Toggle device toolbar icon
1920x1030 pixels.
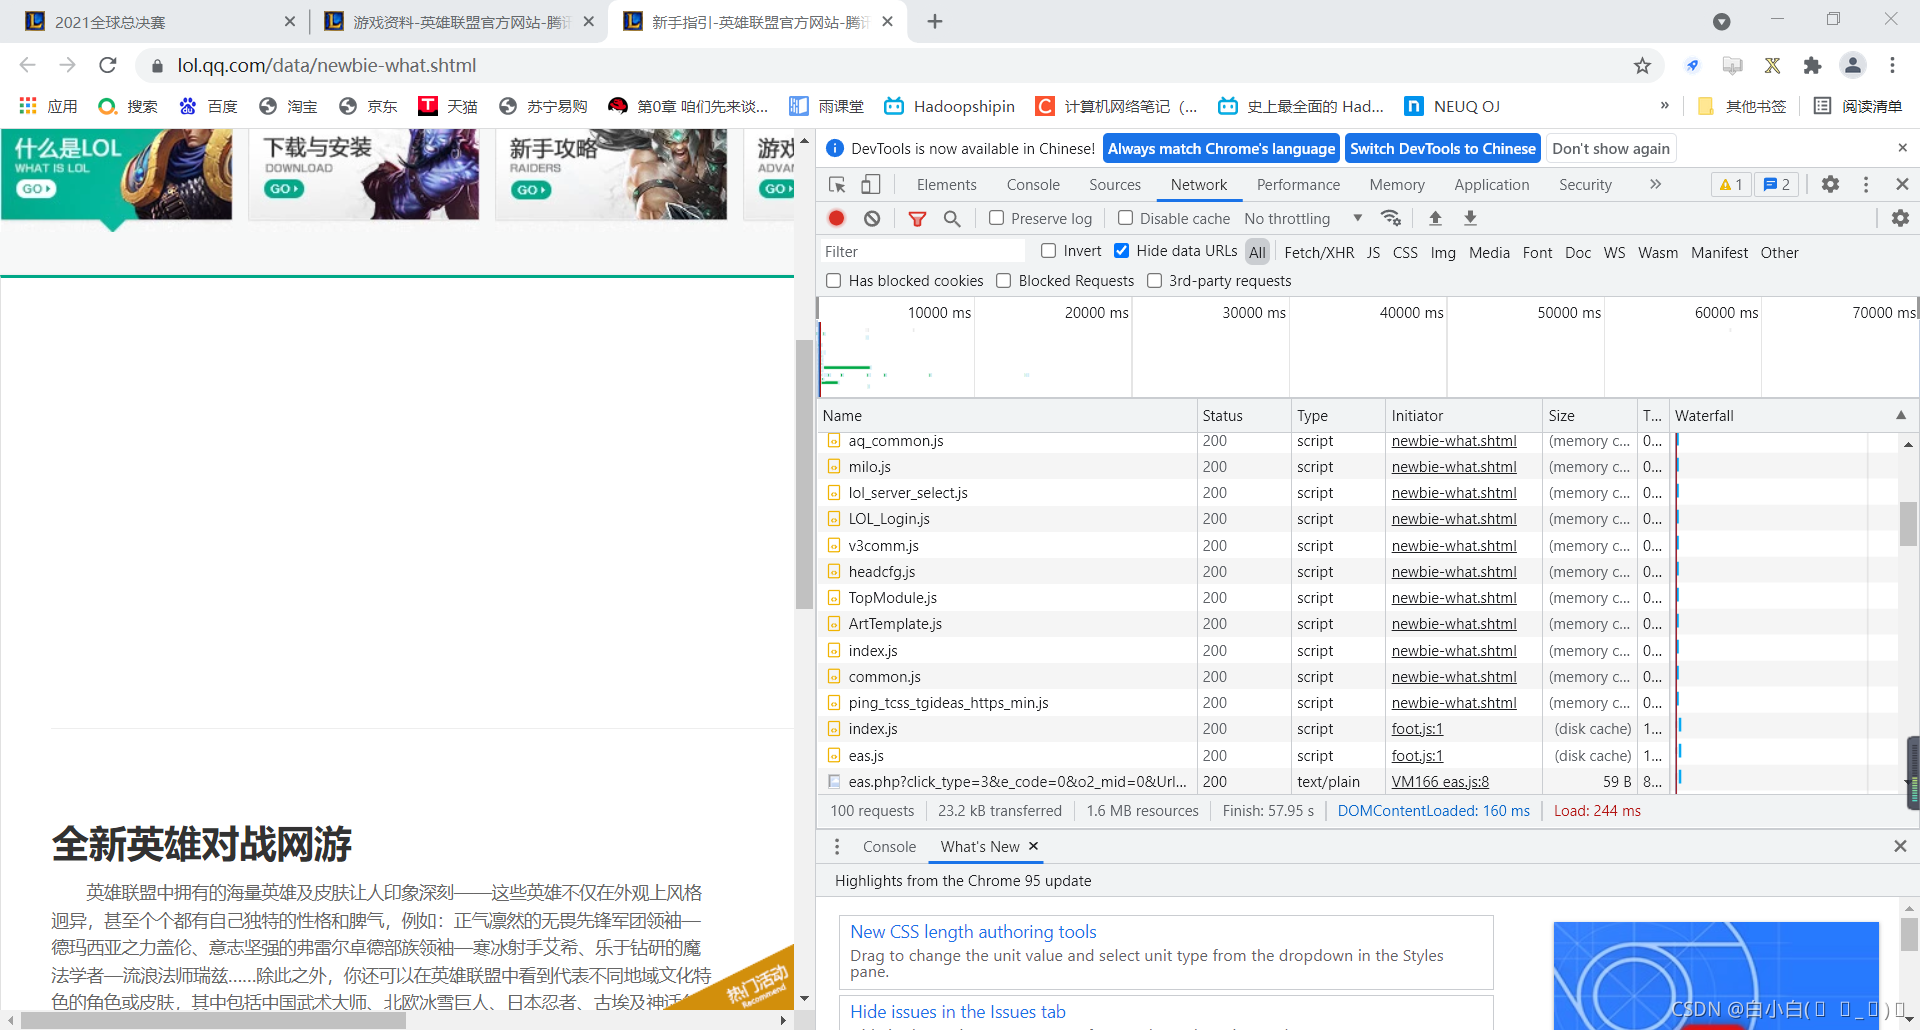[x=871, y=184]
